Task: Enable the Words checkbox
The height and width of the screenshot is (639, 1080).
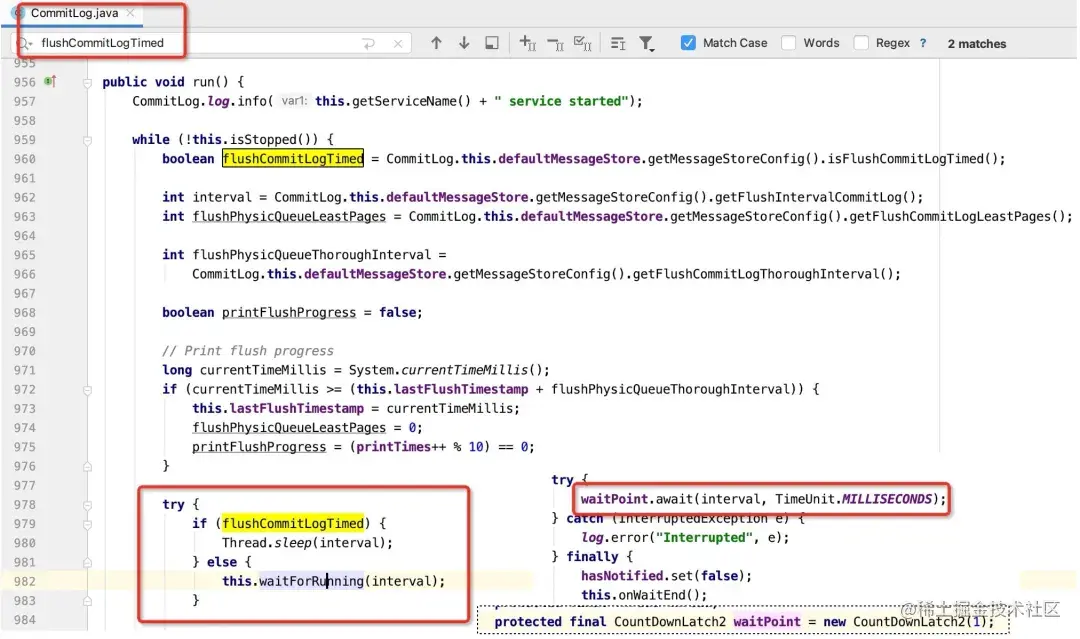Action: [x=789, y=43]
